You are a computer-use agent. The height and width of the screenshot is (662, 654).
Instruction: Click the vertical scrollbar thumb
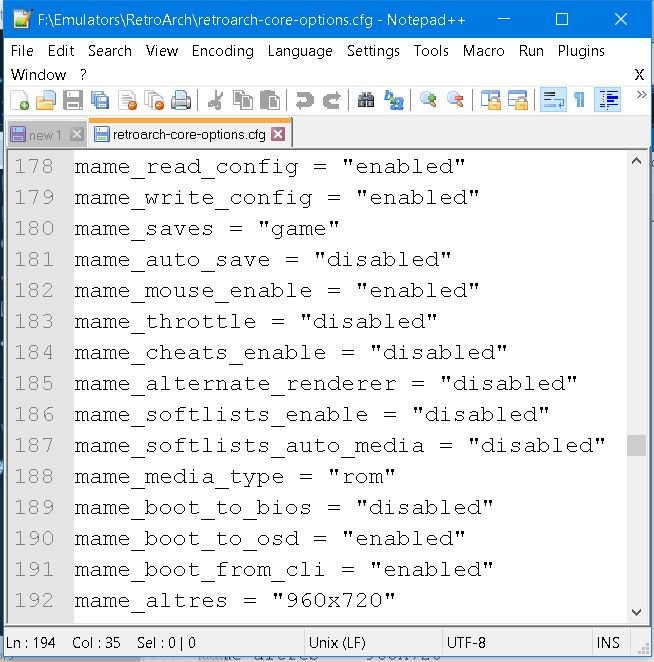coord(636,445)
